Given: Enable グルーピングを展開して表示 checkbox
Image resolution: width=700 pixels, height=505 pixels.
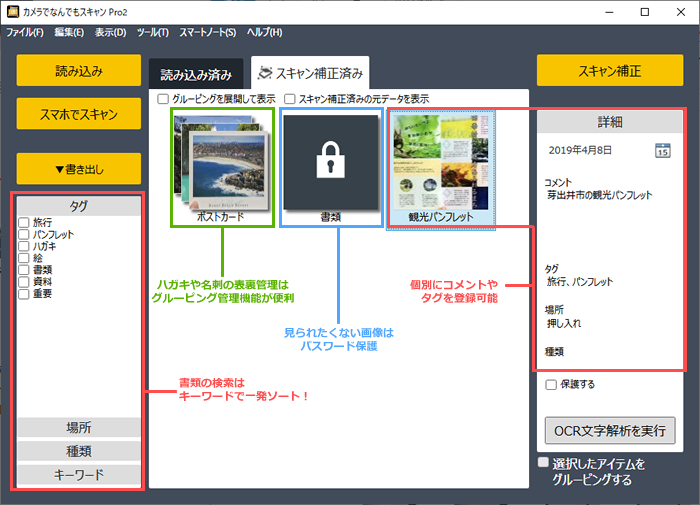Looking at the screenshot, I should (164, 99).
